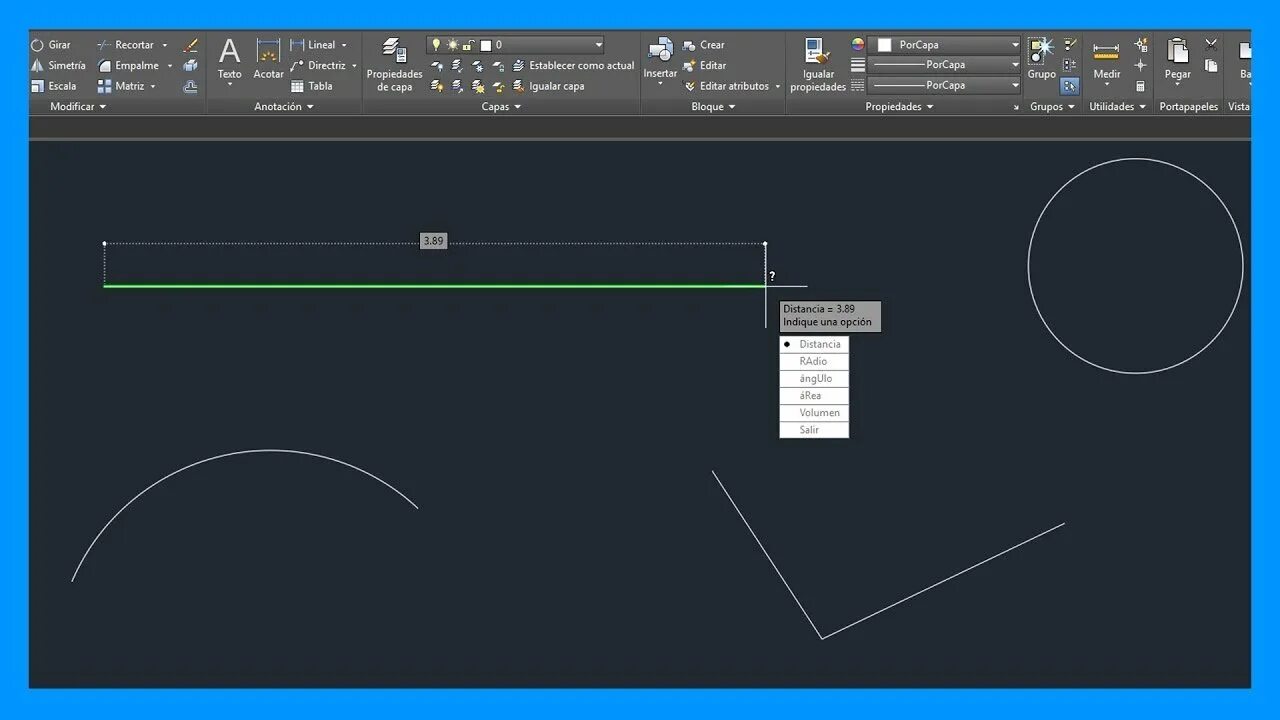Click Establecer como actual

[x=574, y=65]
